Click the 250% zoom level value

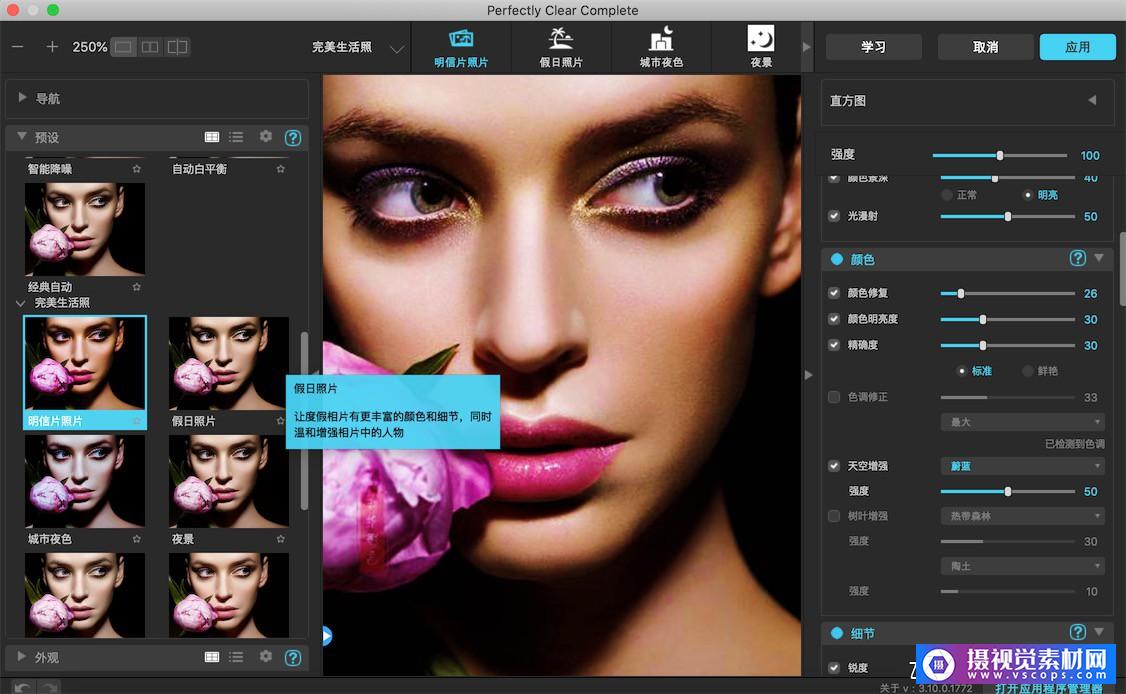point(90,47)
